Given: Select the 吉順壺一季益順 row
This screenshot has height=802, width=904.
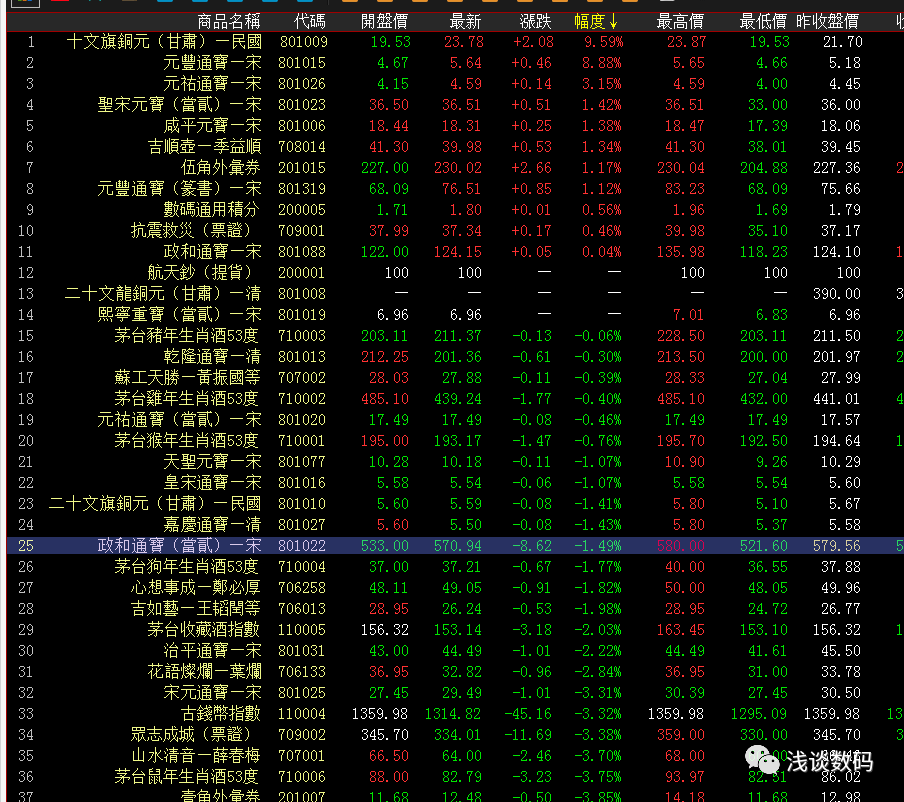Looking at the screenshot, I should pyautogui.click(x=455, y=147).
